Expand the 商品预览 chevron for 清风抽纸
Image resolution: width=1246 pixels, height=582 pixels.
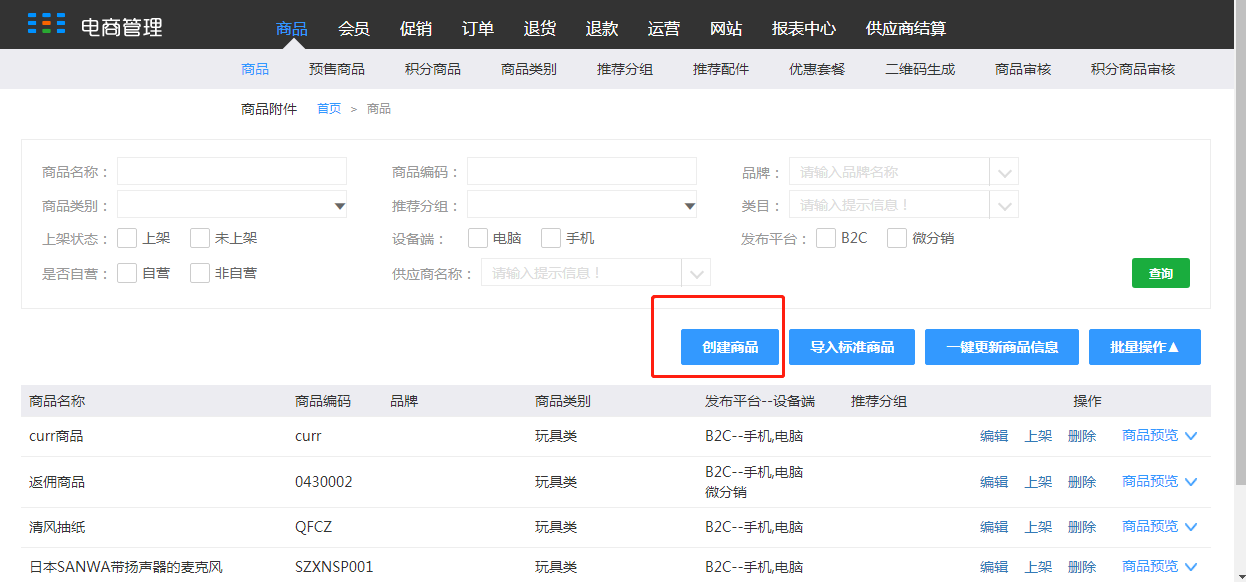[1190, 527]
